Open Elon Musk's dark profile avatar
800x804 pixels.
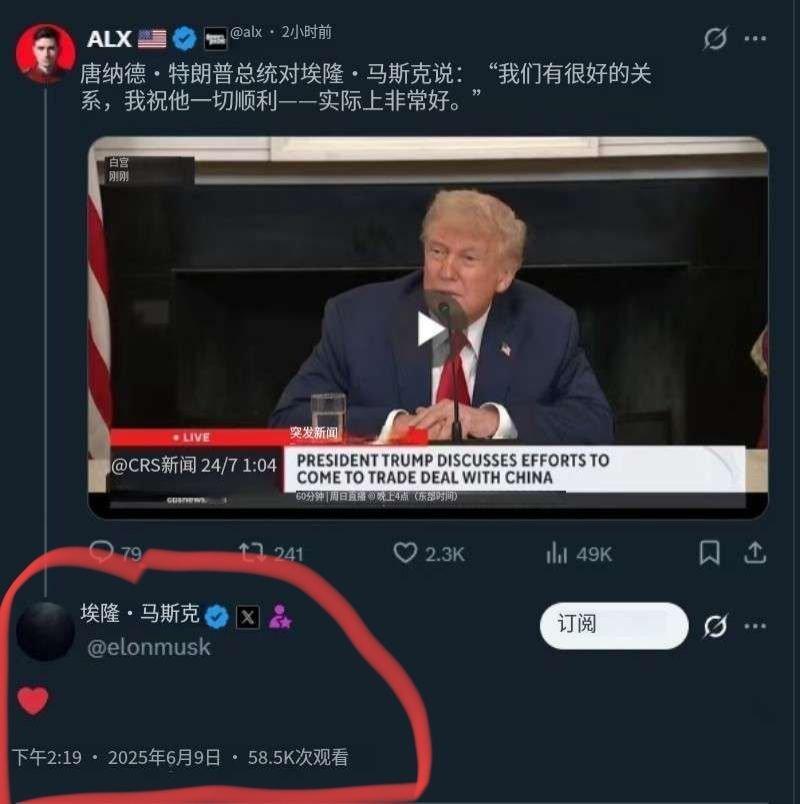[x=46, y=631]
